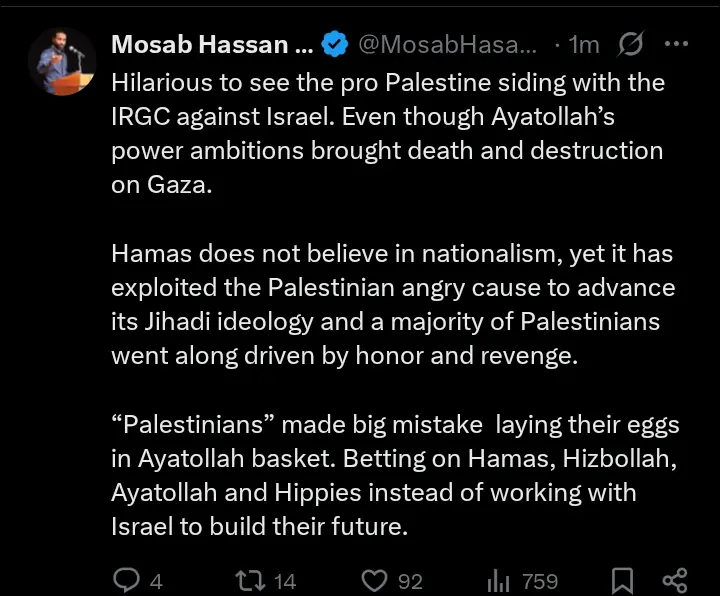Image resolution: width=720 pixels, height=596 pixels.
Task: Open the share post icon
Action: click(x=675, y=580)
